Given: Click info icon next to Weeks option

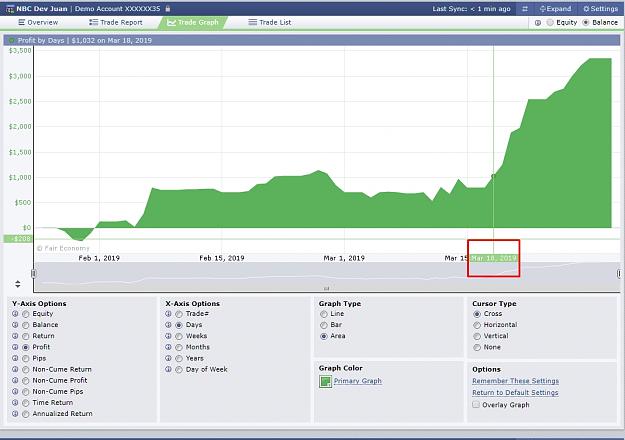Looking at the screenshot, I should tap(169, 336).
